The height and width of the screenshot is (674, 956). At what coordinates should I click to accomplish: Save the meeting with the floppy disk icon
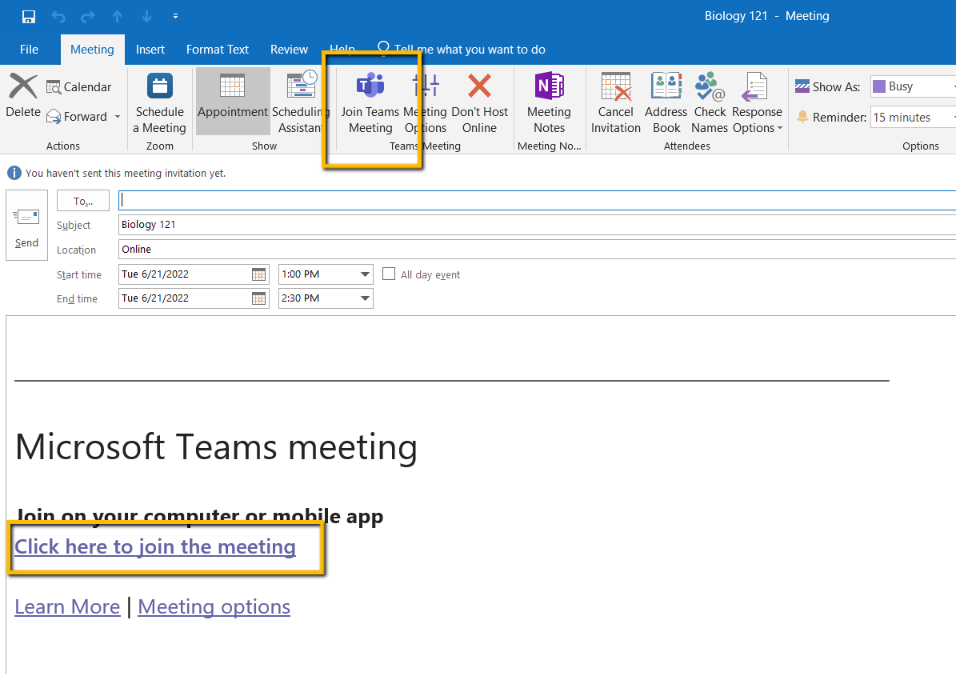(29, 16)
